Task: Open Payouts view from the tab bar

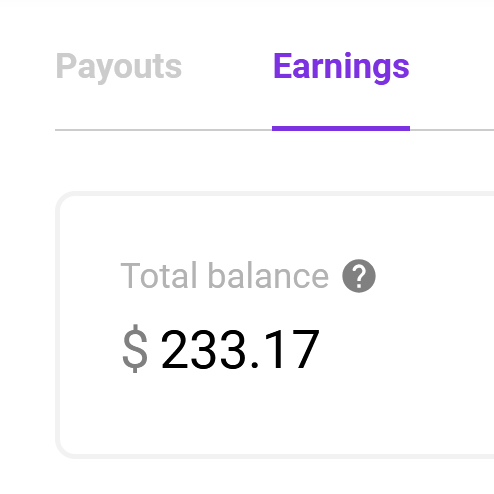Action: pos(119,67)
